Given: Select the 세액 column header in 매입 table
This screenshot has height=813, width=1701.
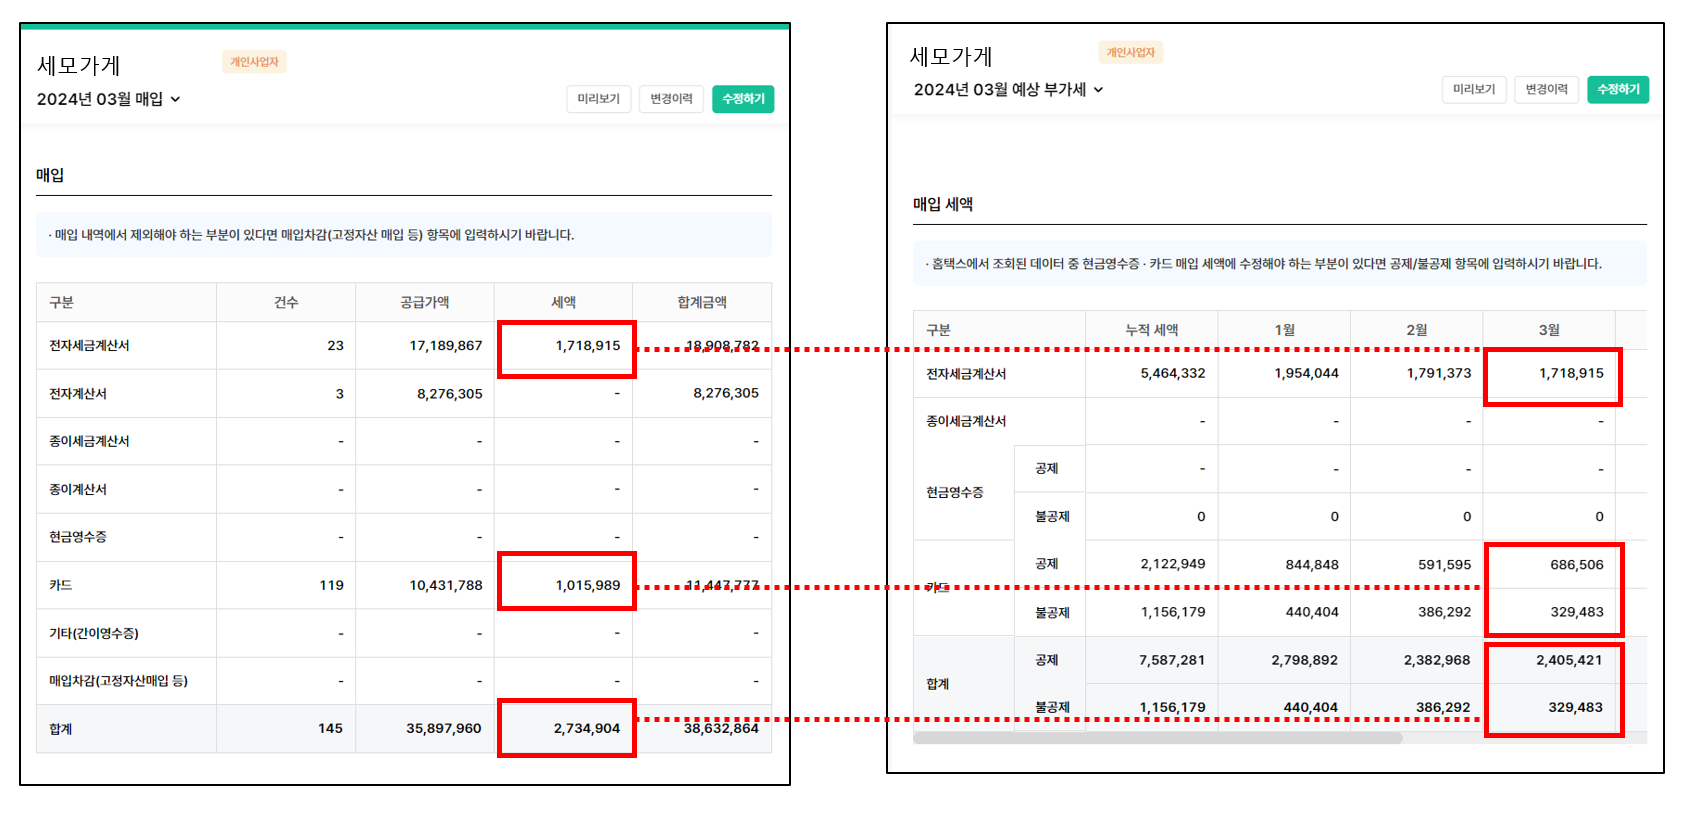Looking at the screenshot, I should click(563, 302).
